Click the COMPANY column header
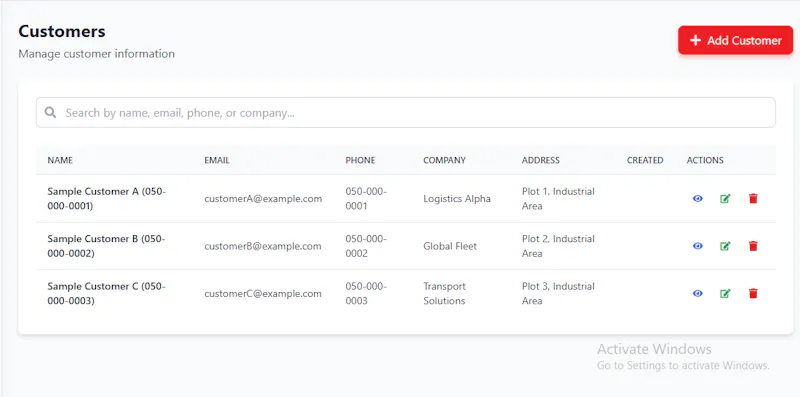800x397 pixels. tap(444, 160)
